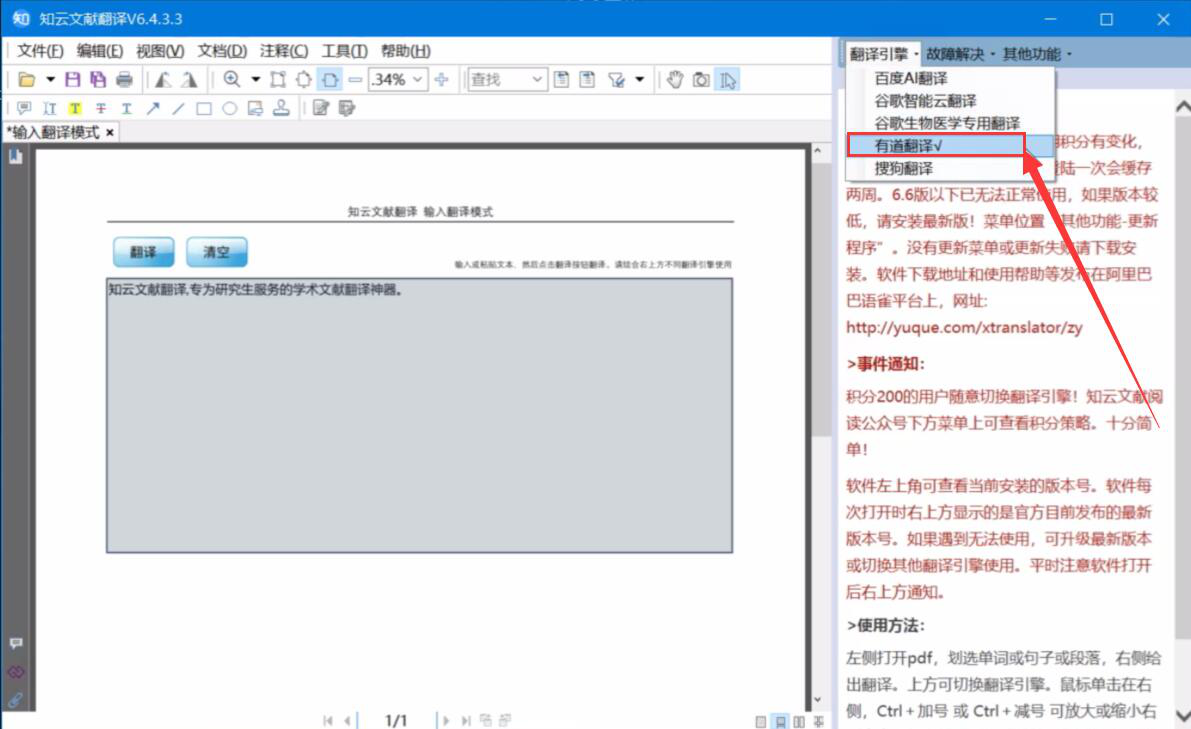Select the stamp tool
Image resolution: width=1191 pixels, height=729 pixels.
pos(281,108)
